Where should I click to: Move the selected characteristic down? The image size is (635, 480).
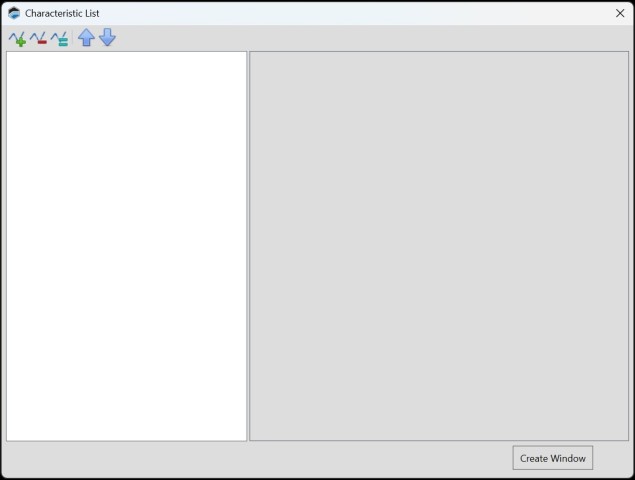[x=107, y=38]
